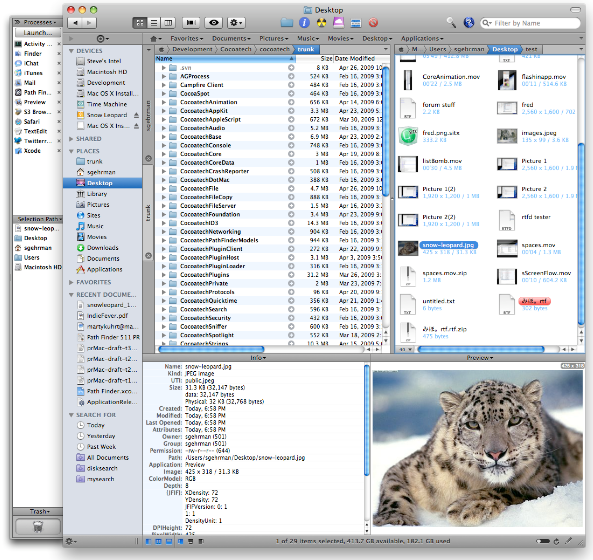Click the icon size slider in the status bar

coord(542,541)
